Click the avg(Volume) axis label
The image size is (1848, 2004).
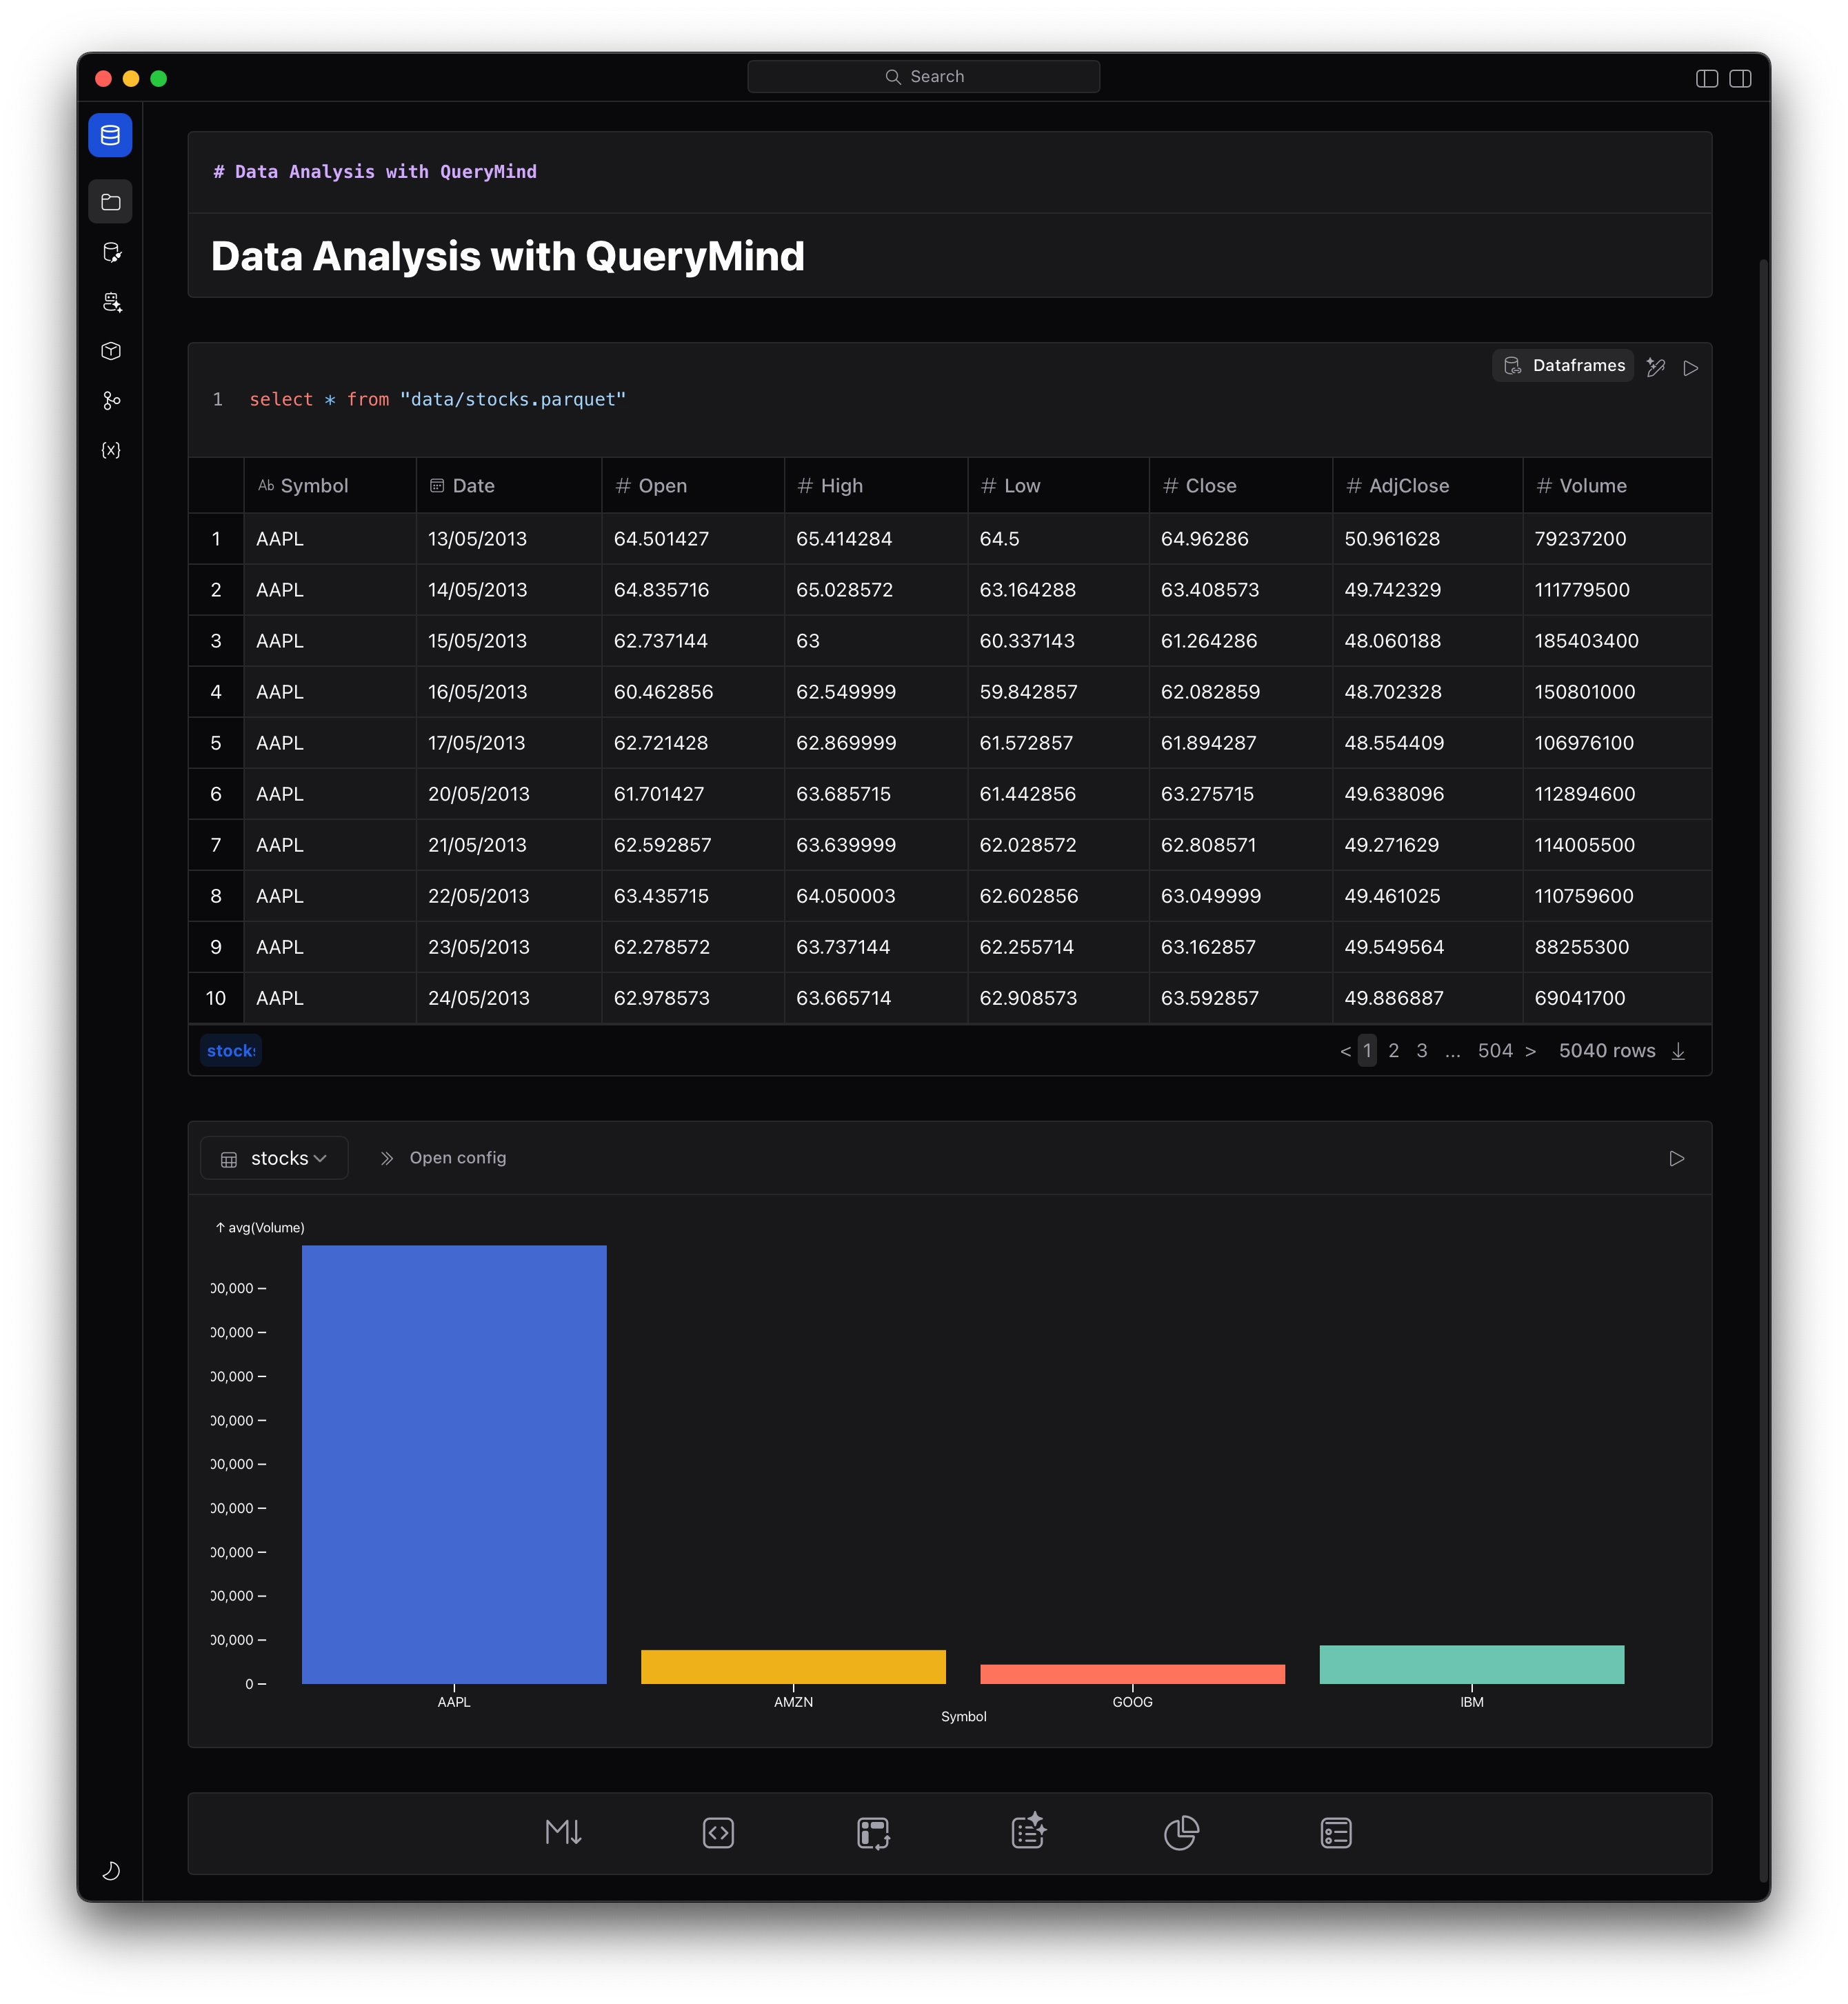[260, 1227]
